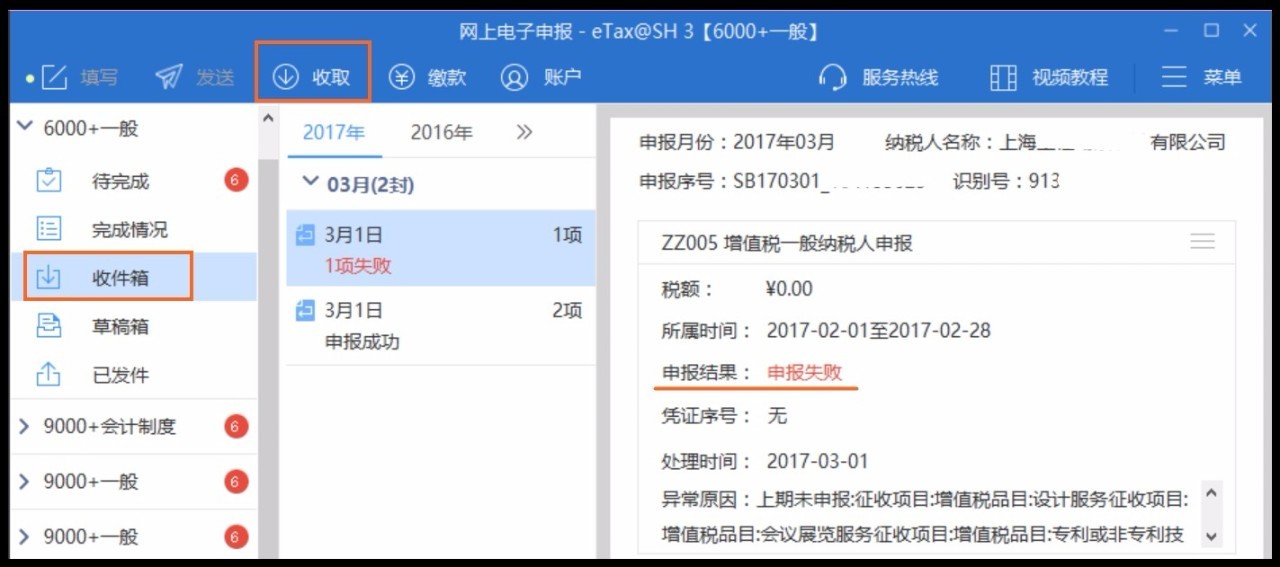Click the 2017-02-01至2017-02-28 period text
Viewport: 1280px width, 567px height.
click(x=879, y=330)
